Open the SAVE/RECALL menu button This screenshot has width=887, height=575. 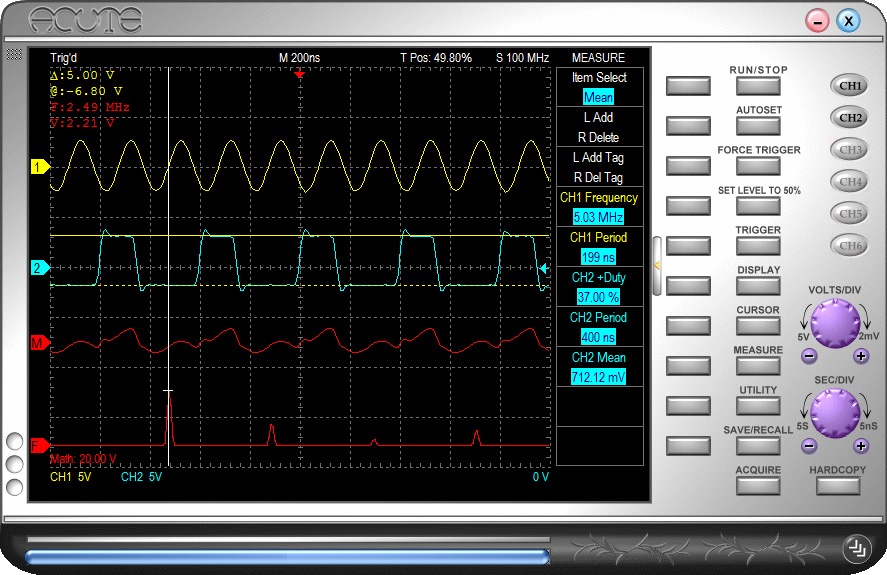click(x=758, y=446)
